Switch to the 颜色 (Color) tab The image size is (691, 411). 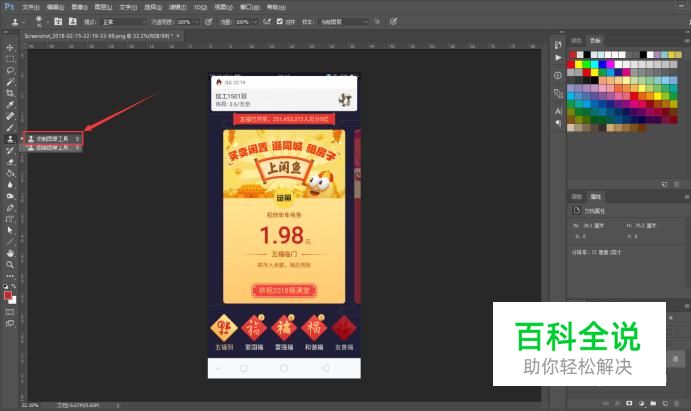(x=576, y=41)
